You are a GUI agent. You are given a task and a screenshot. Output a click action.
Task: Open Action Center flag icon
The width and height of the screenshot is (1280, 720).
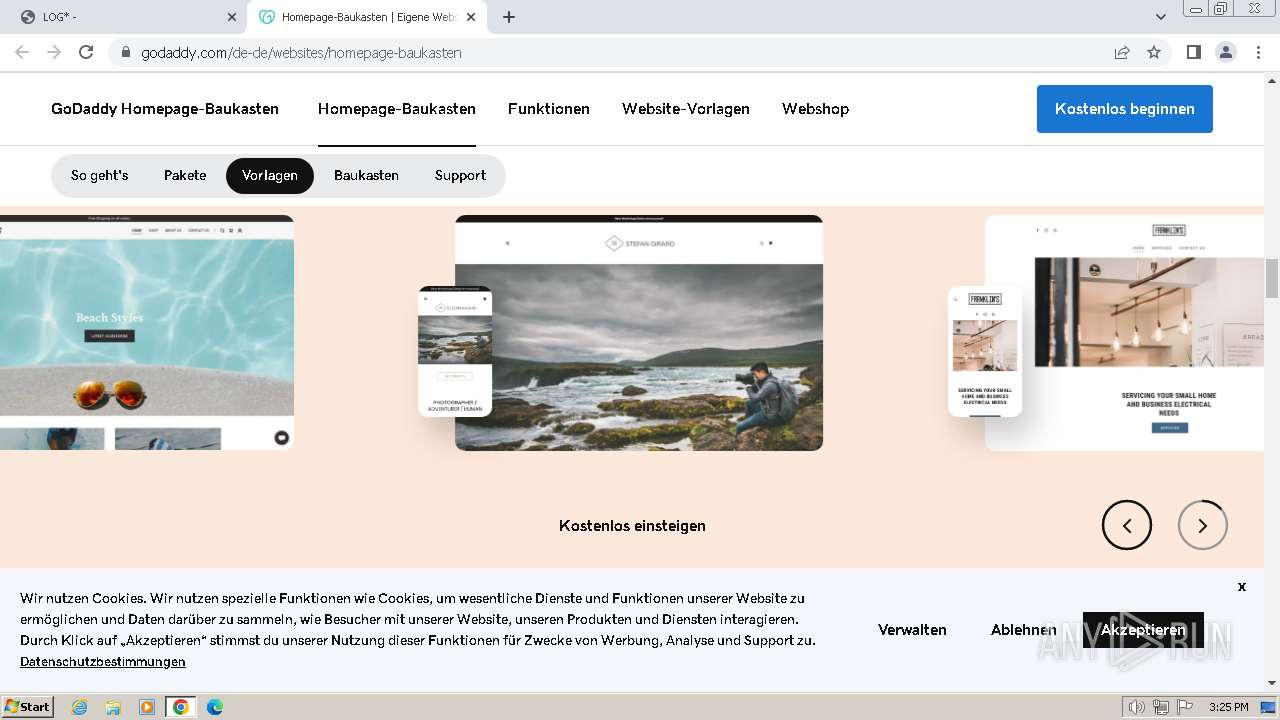(x=1185, y=707)
